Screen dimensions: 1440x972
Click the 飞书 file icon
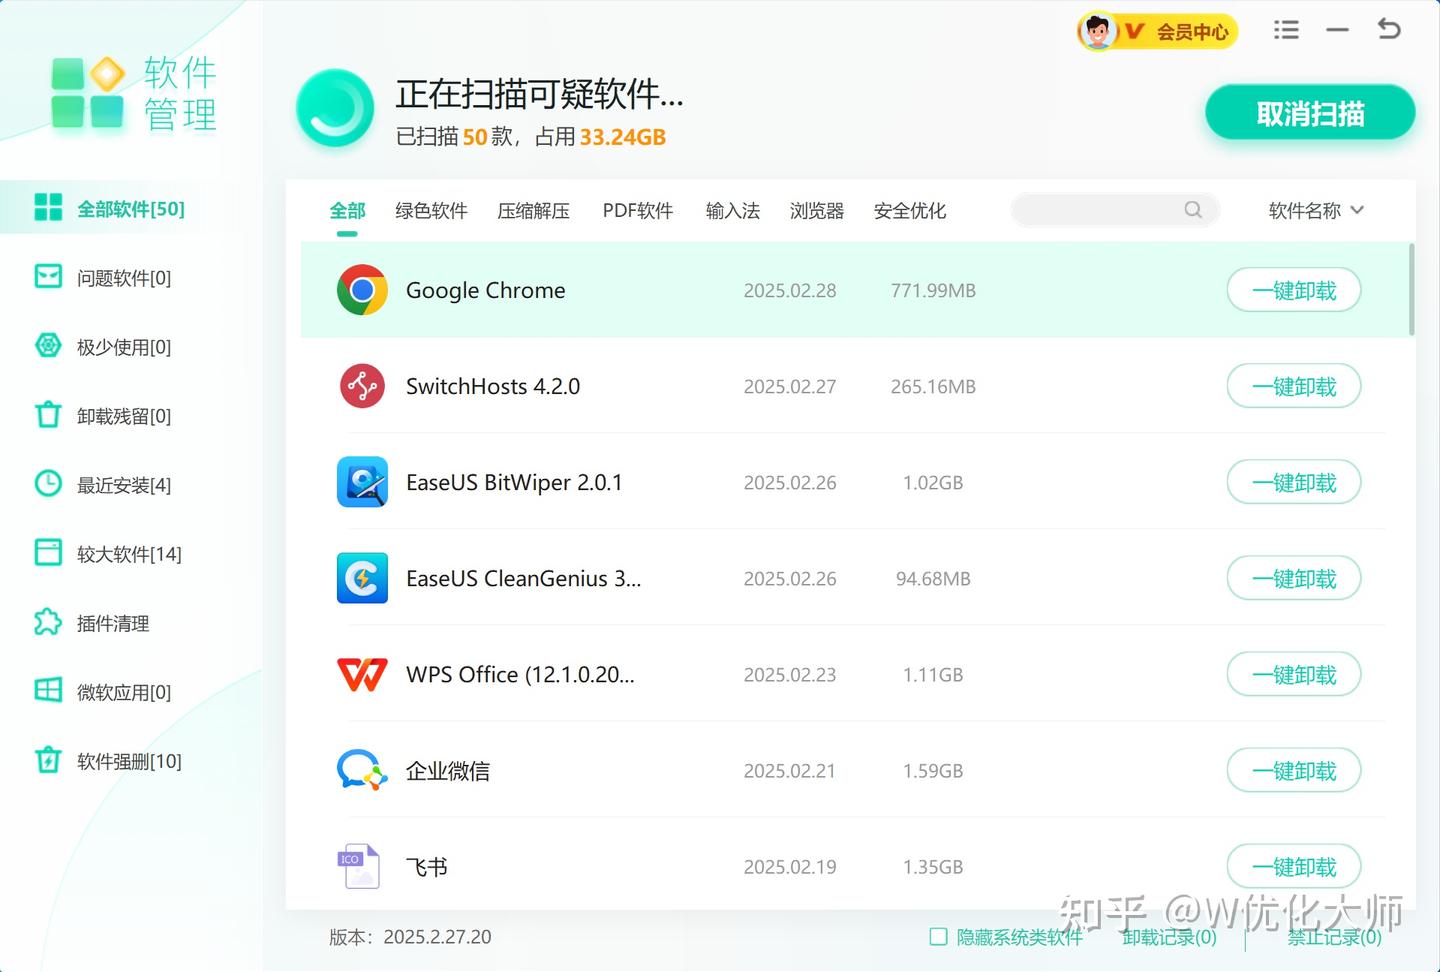click(358, 866)
